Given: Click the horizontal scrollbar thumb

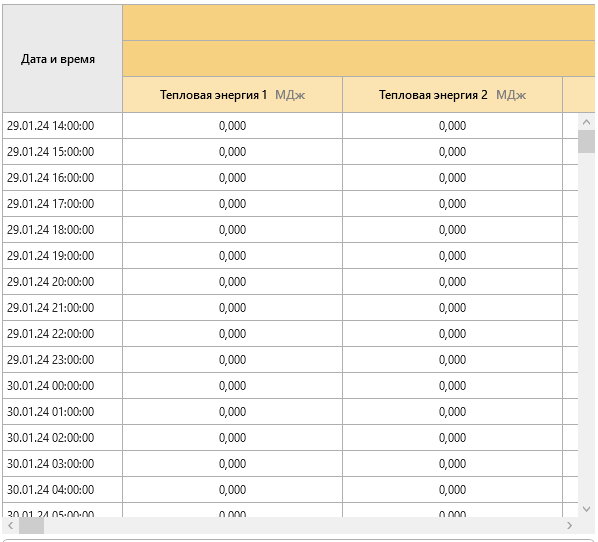Looking at the screenshot, I should point(32,526).
